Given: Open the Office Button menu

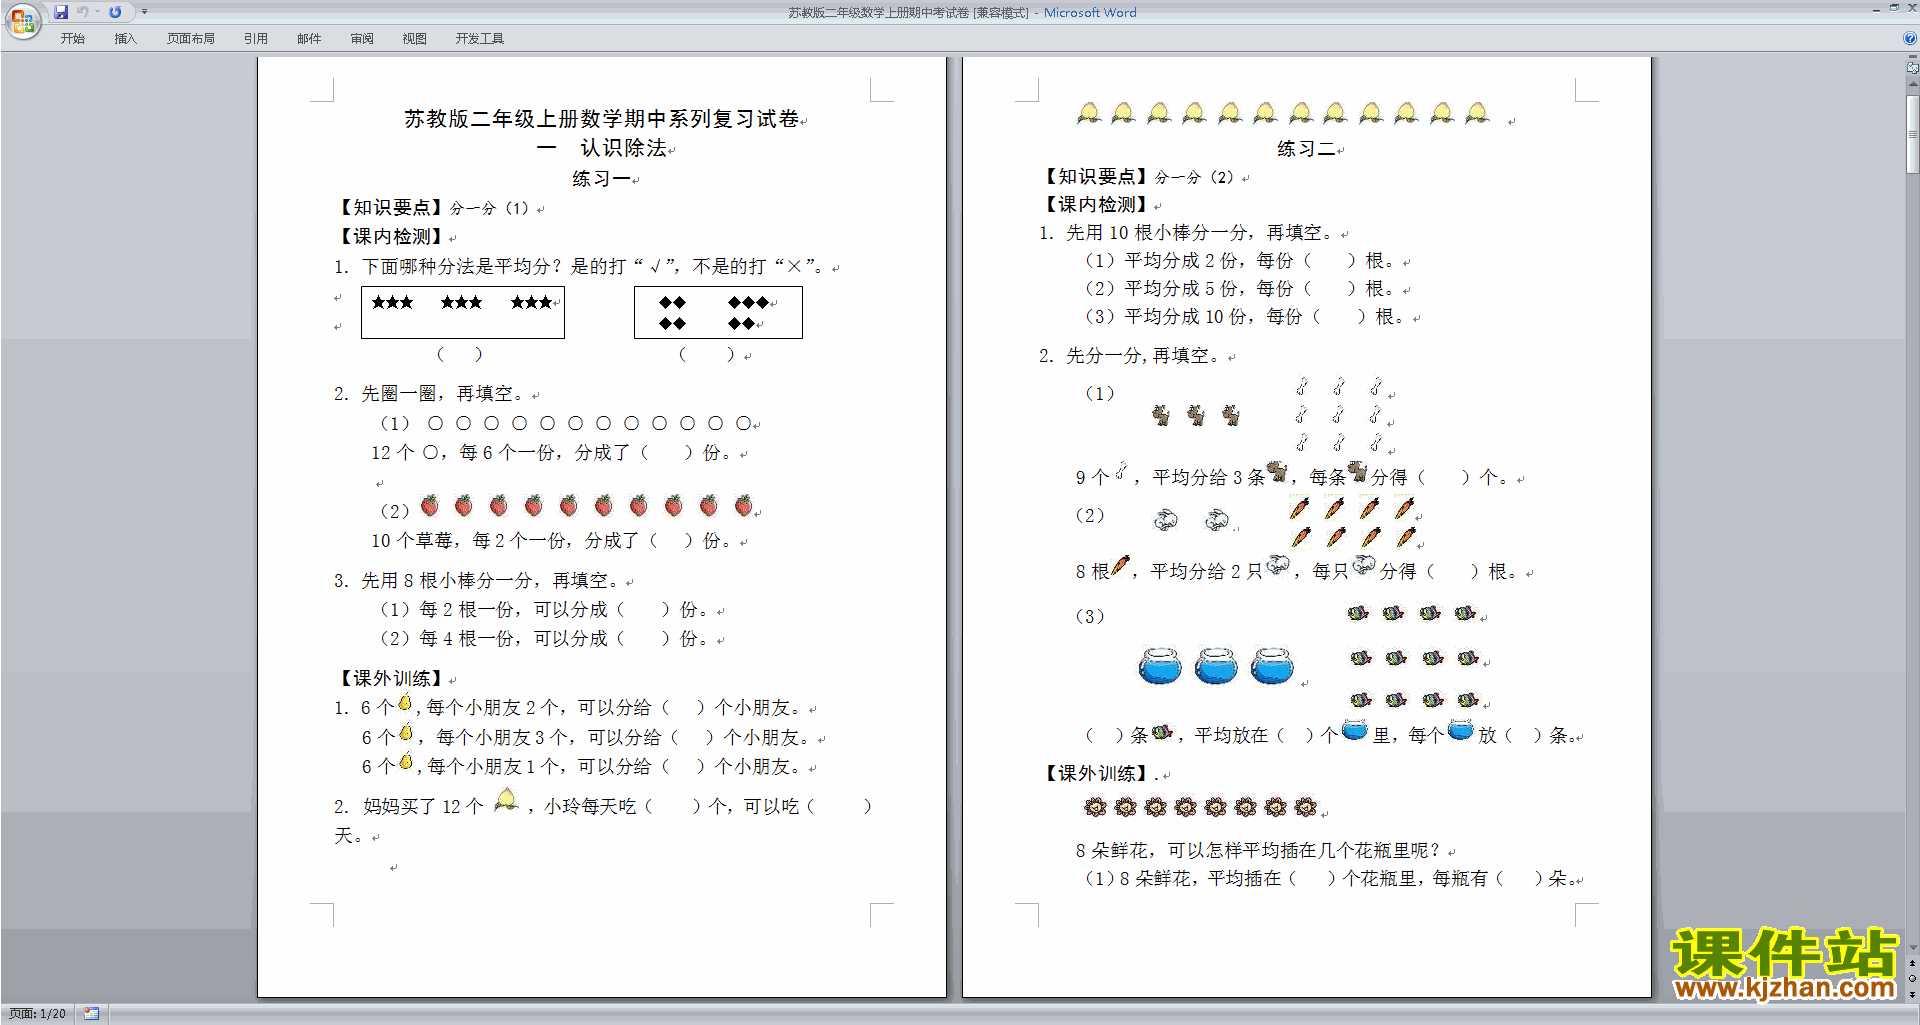Looking at the screenshot, I should 22,20.
